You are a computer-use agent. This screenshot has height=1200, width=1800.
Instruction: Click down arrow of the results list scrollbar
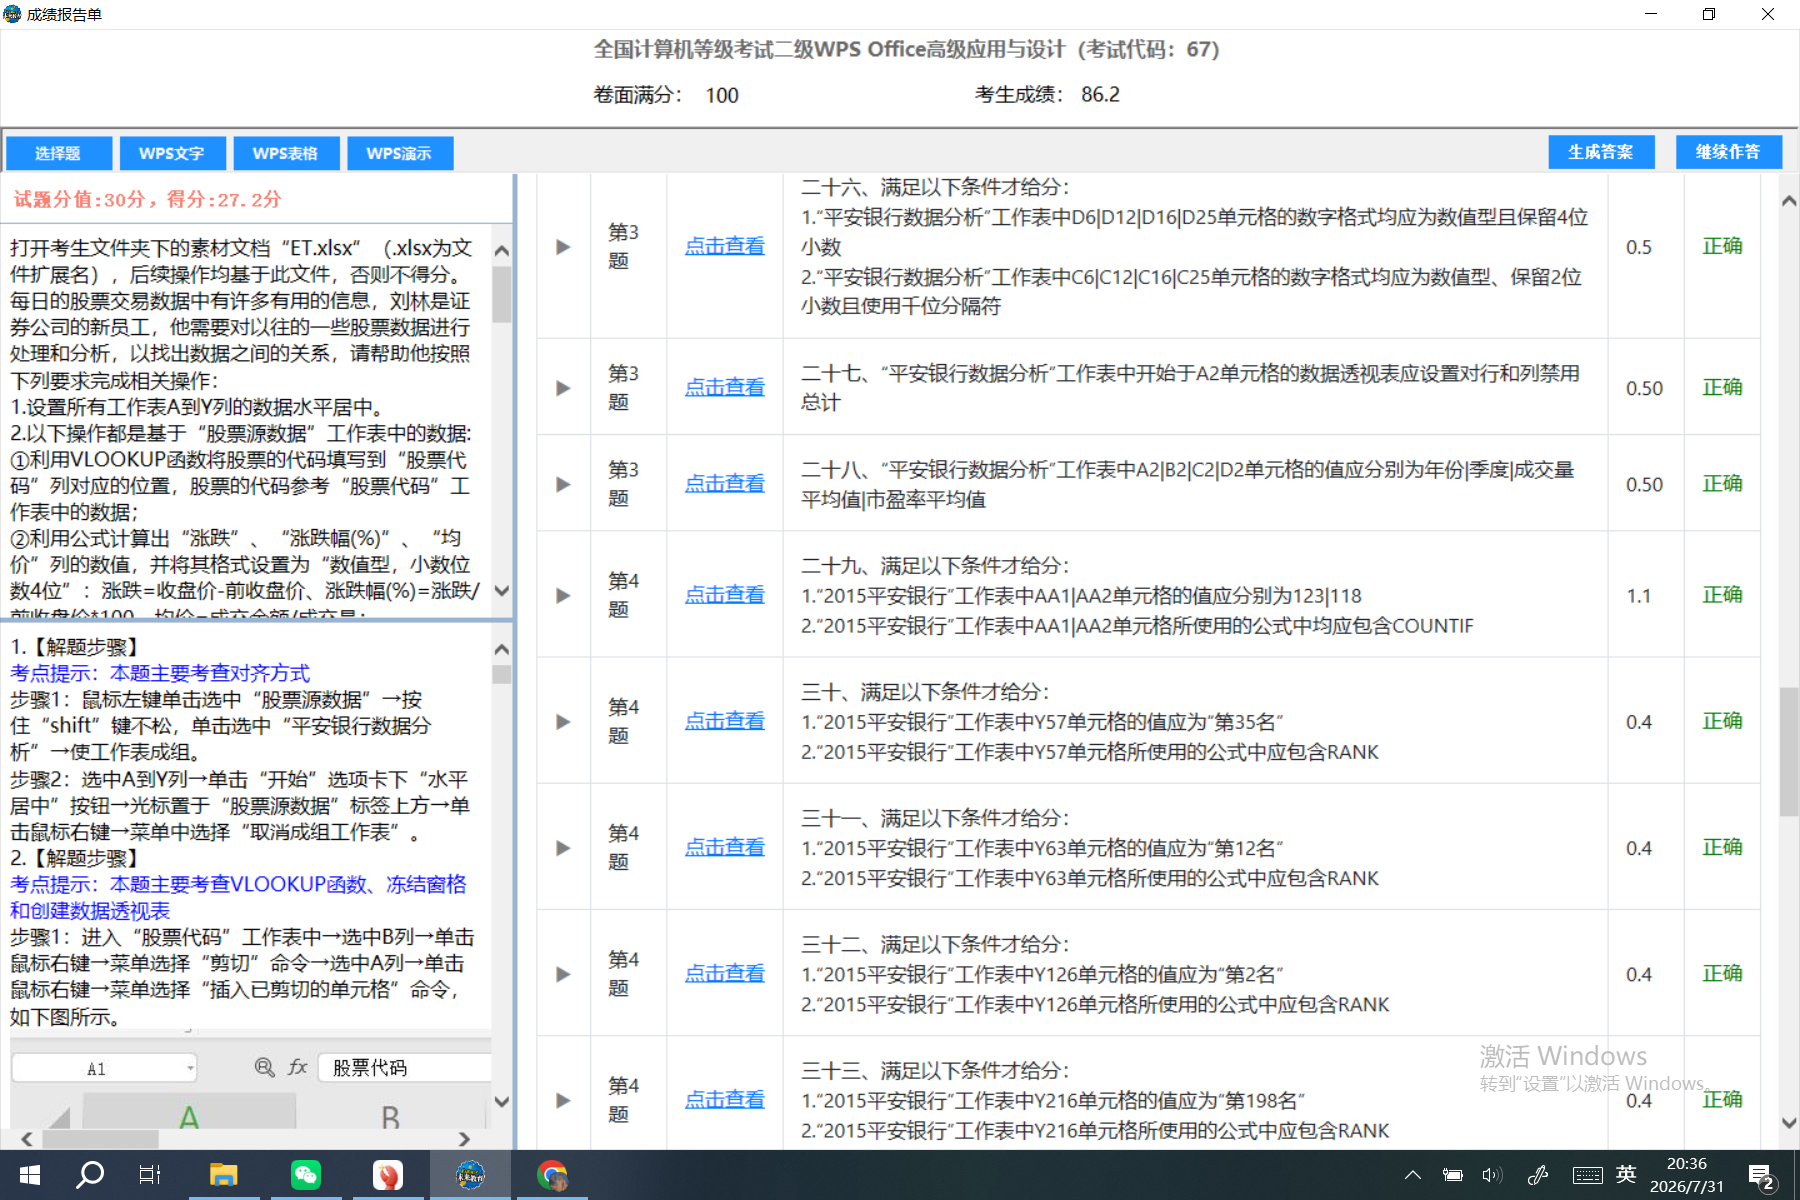click(x=1789, y=1123)
